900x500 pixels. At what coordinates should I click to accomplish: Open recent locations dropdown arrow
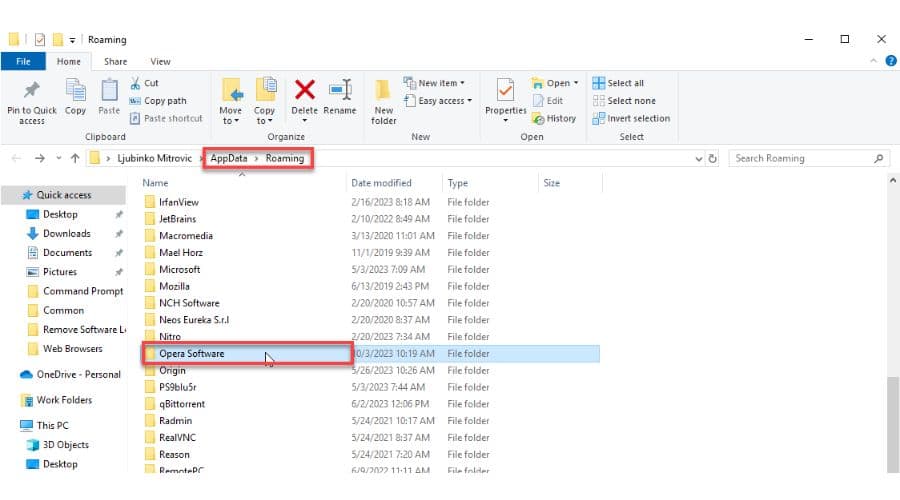pyautogui.click(x=59, y=158)
